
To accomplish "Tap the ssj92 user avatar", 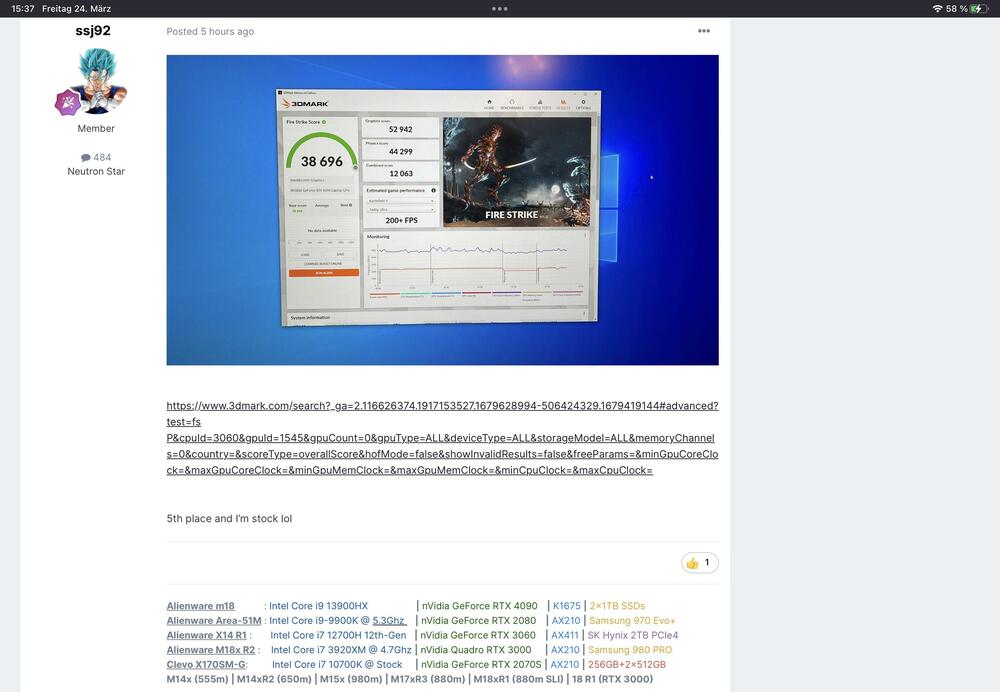I will click(97, 80).
